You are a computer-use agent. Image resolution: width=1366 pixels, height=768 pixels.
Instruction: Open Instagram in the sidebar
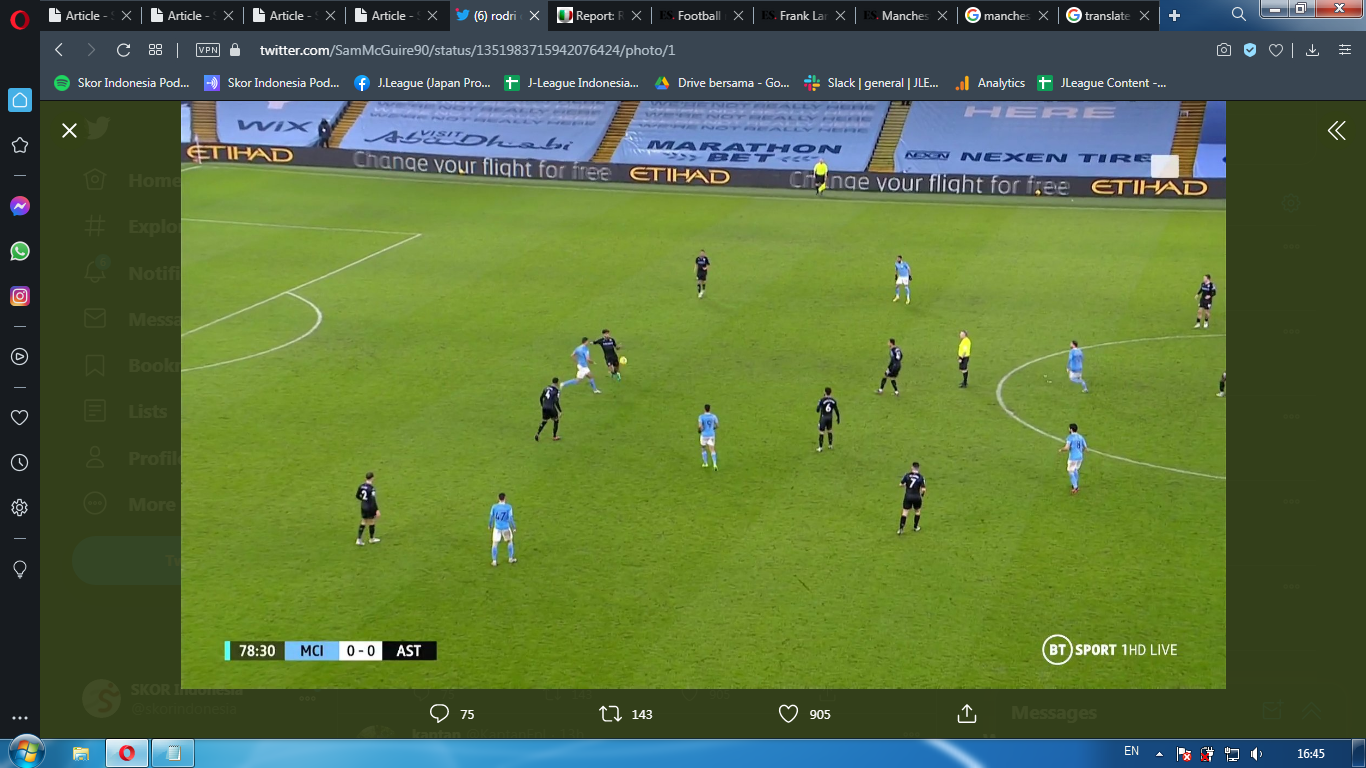tap(20, 296)
